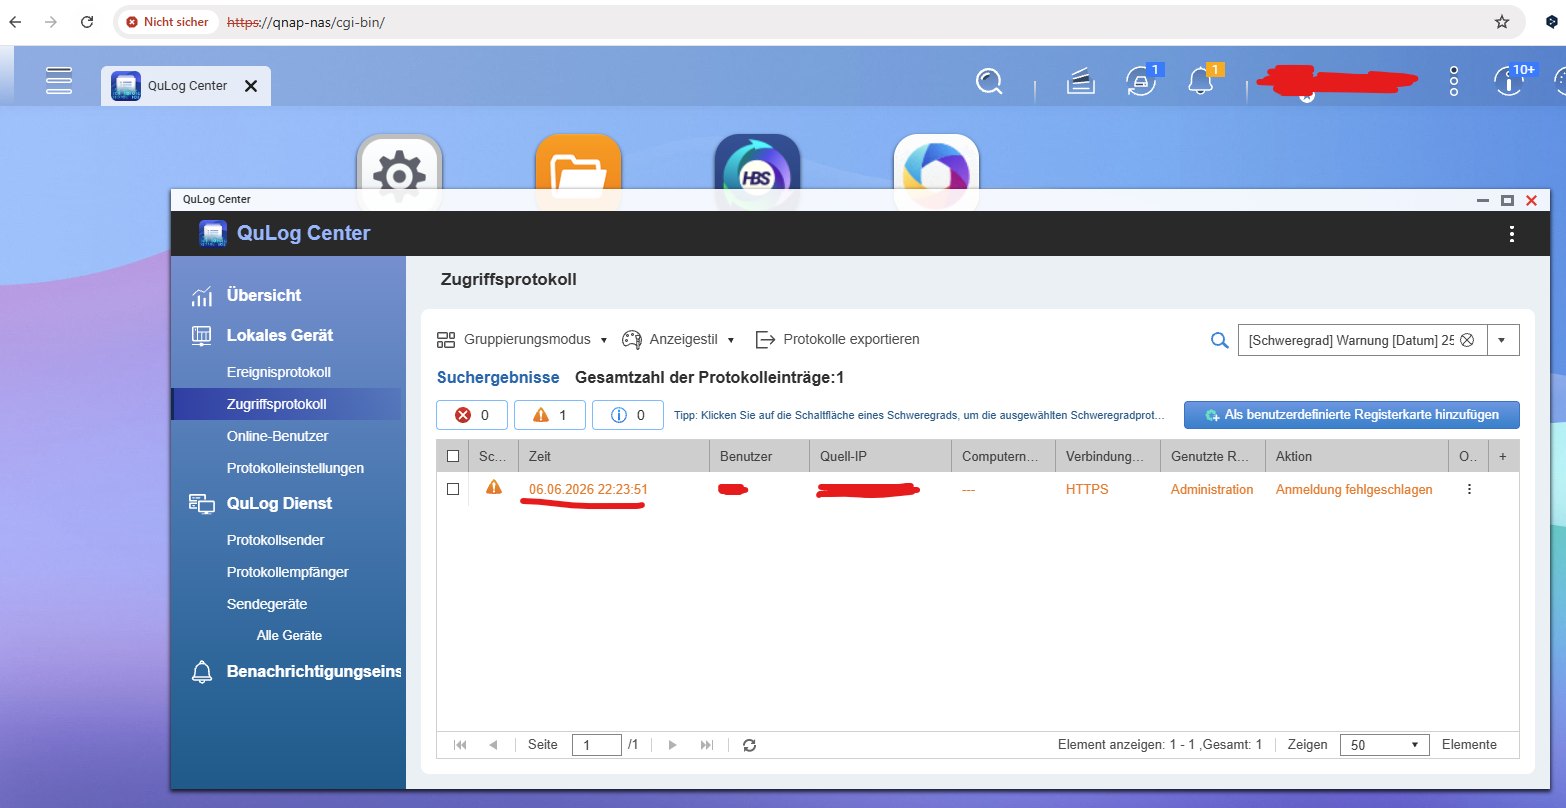Sort by the Benutzer column header

coord(759,456)
